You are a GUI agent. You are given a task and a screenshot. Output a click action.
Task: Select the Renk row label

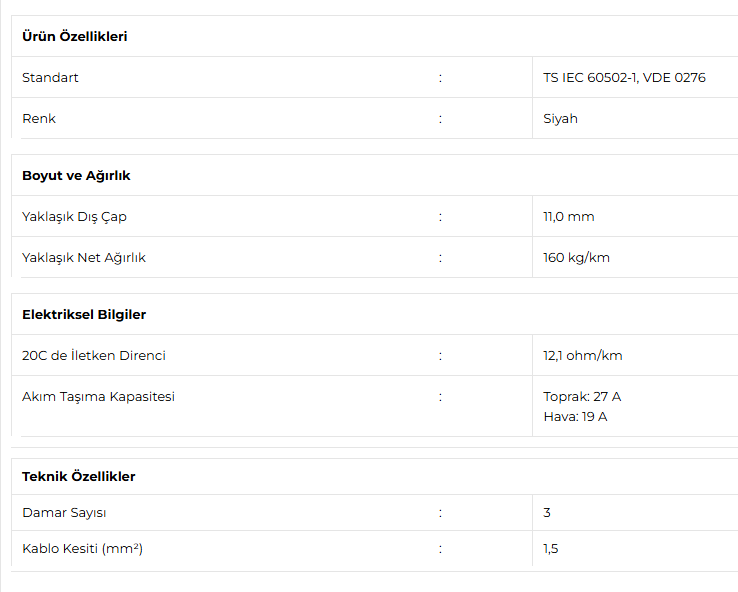(x=39, y=119)
